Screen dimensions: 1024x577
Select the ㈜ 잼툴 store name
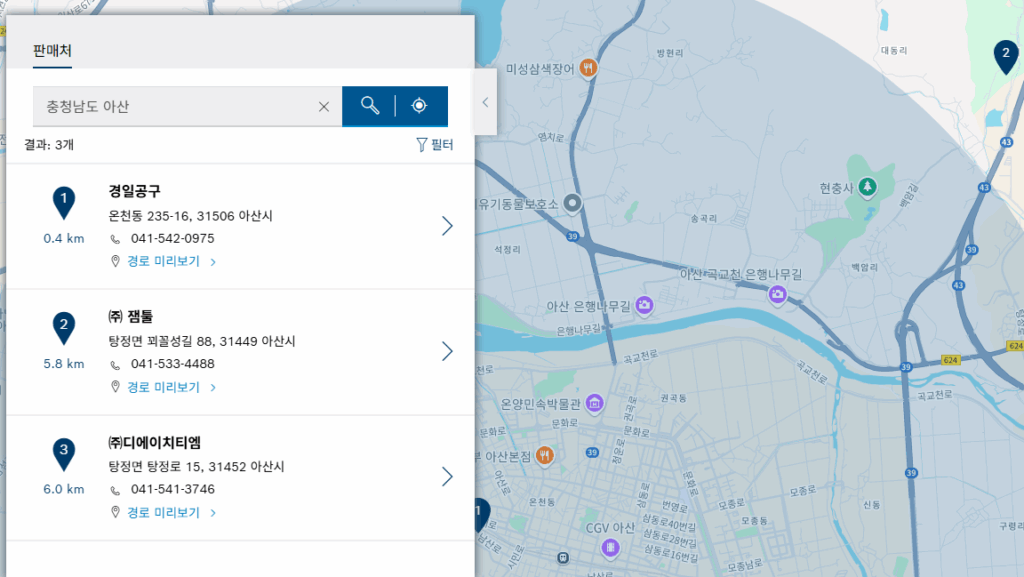(131, 317)
